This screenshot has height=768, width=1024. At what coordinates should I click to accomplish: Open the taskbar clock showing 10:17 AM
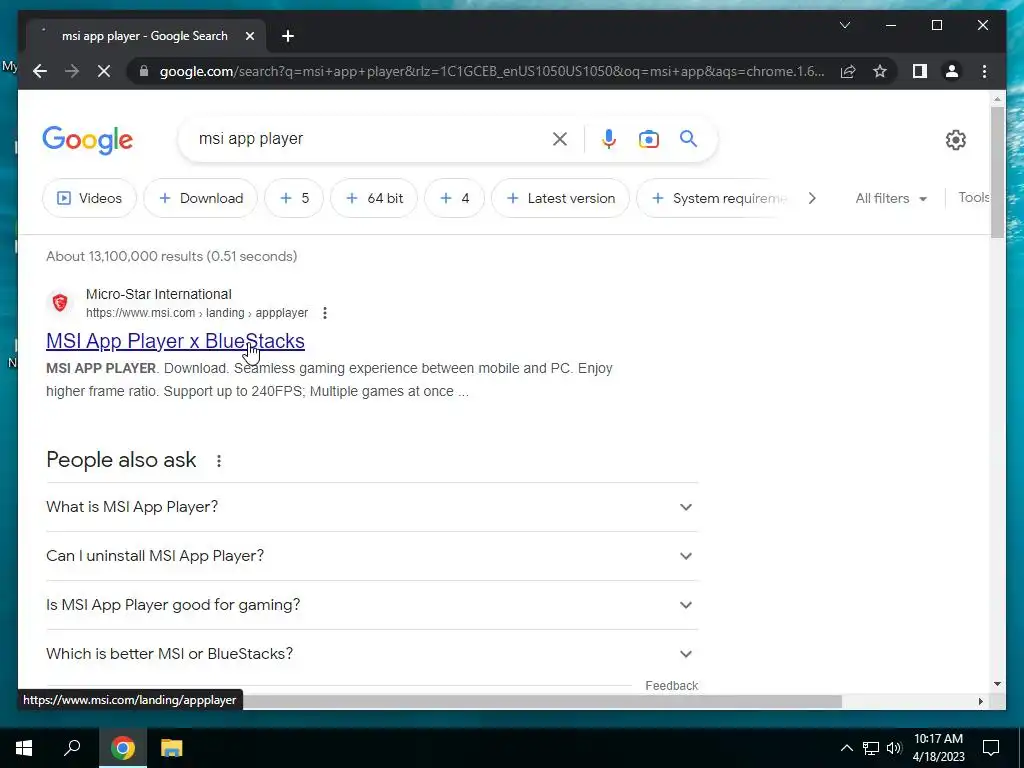[x=938, y=748]
